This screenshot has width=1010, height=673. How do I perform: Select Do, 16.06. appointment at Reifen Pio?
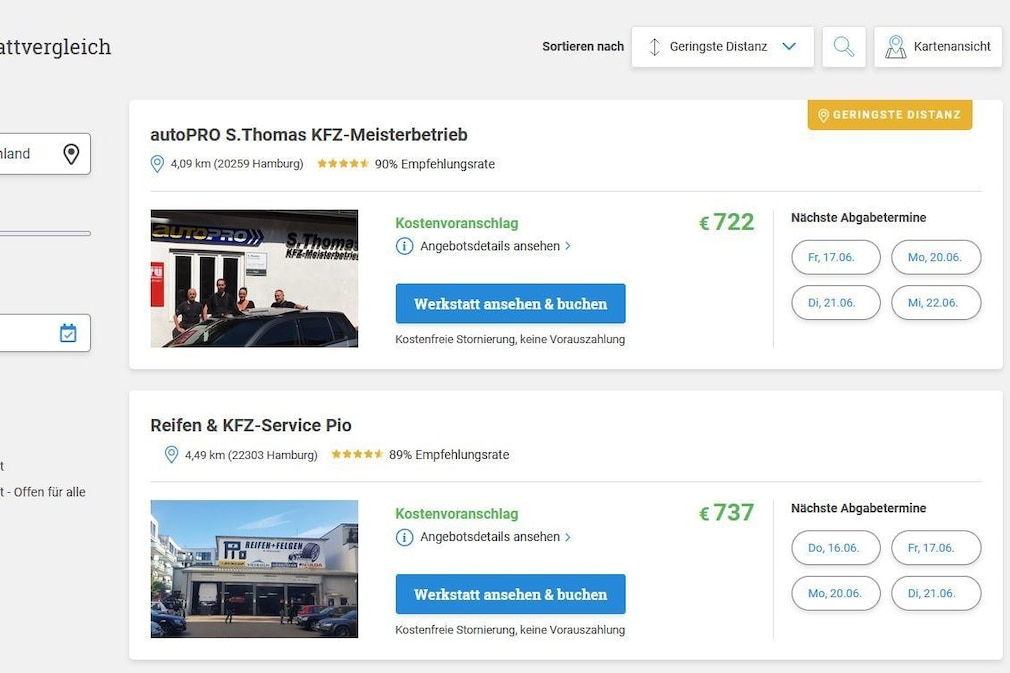pyautogui.click(x=835, y=548)
